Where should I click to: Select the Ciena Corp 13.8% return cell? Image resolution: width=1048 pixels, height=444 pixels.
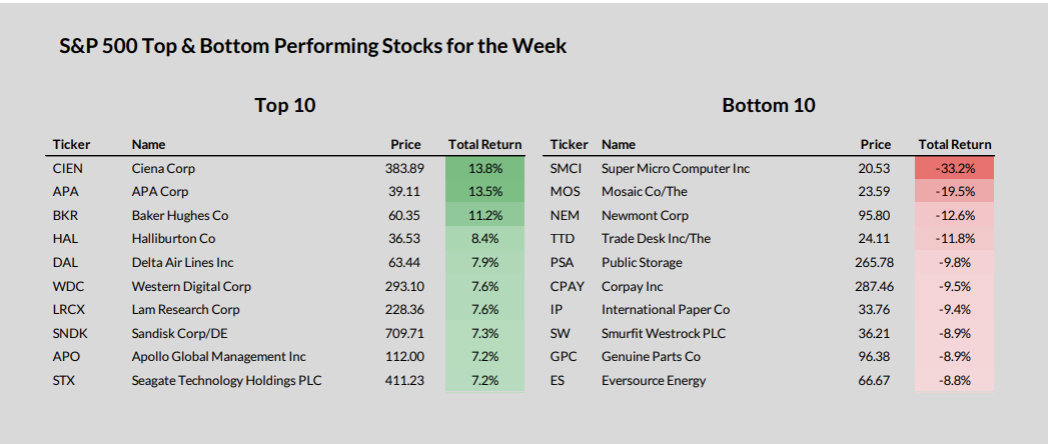485,168
